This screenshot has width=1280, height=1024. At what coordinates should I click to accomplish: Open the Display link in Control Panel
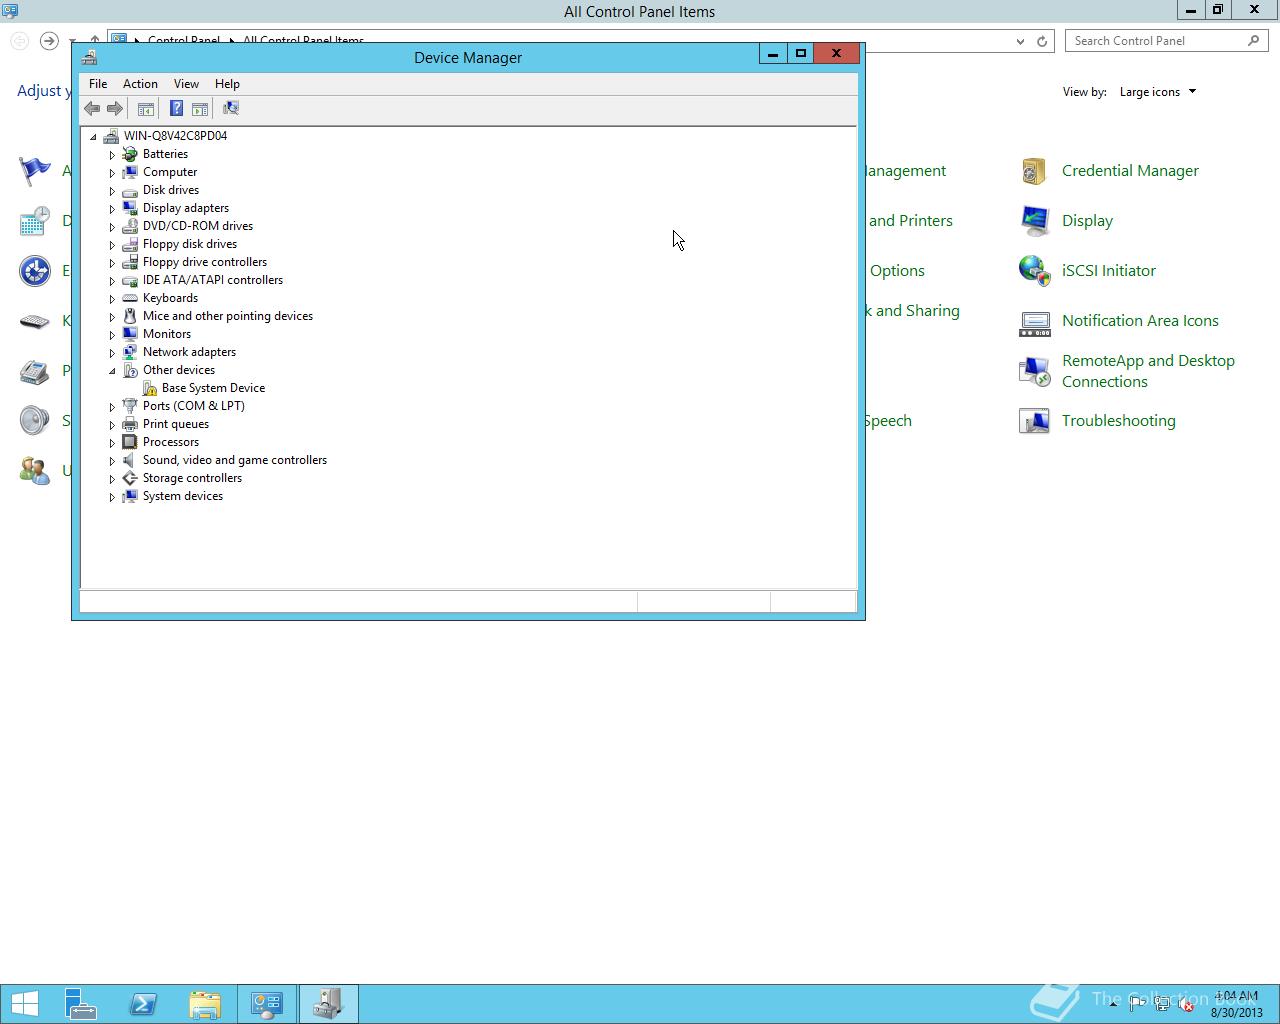[1087, 221]
